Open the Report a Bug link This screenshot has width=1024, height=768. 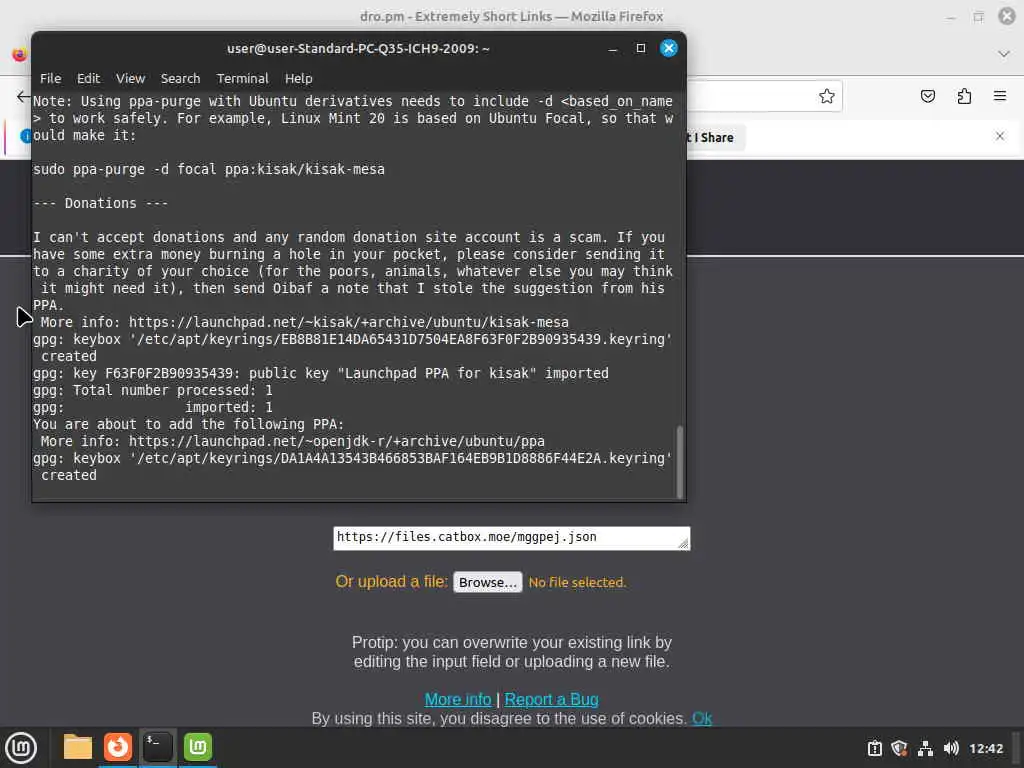click(x=551, y=699)
